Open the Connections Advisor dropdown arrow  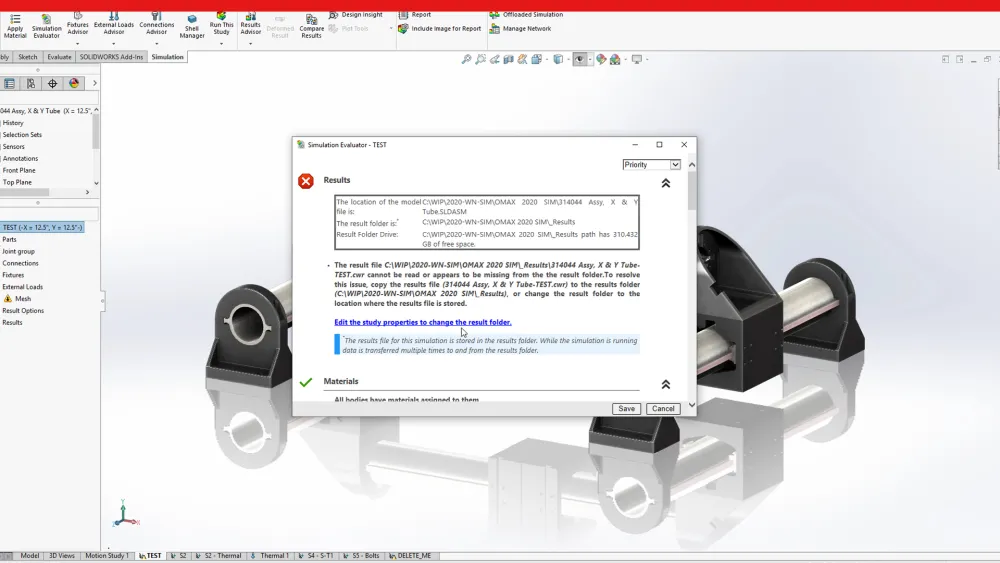[156, 43]
